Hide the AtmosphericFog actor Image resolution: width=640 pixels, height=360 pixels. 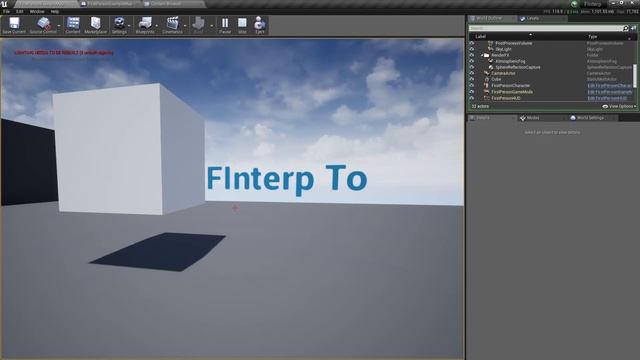472,61
